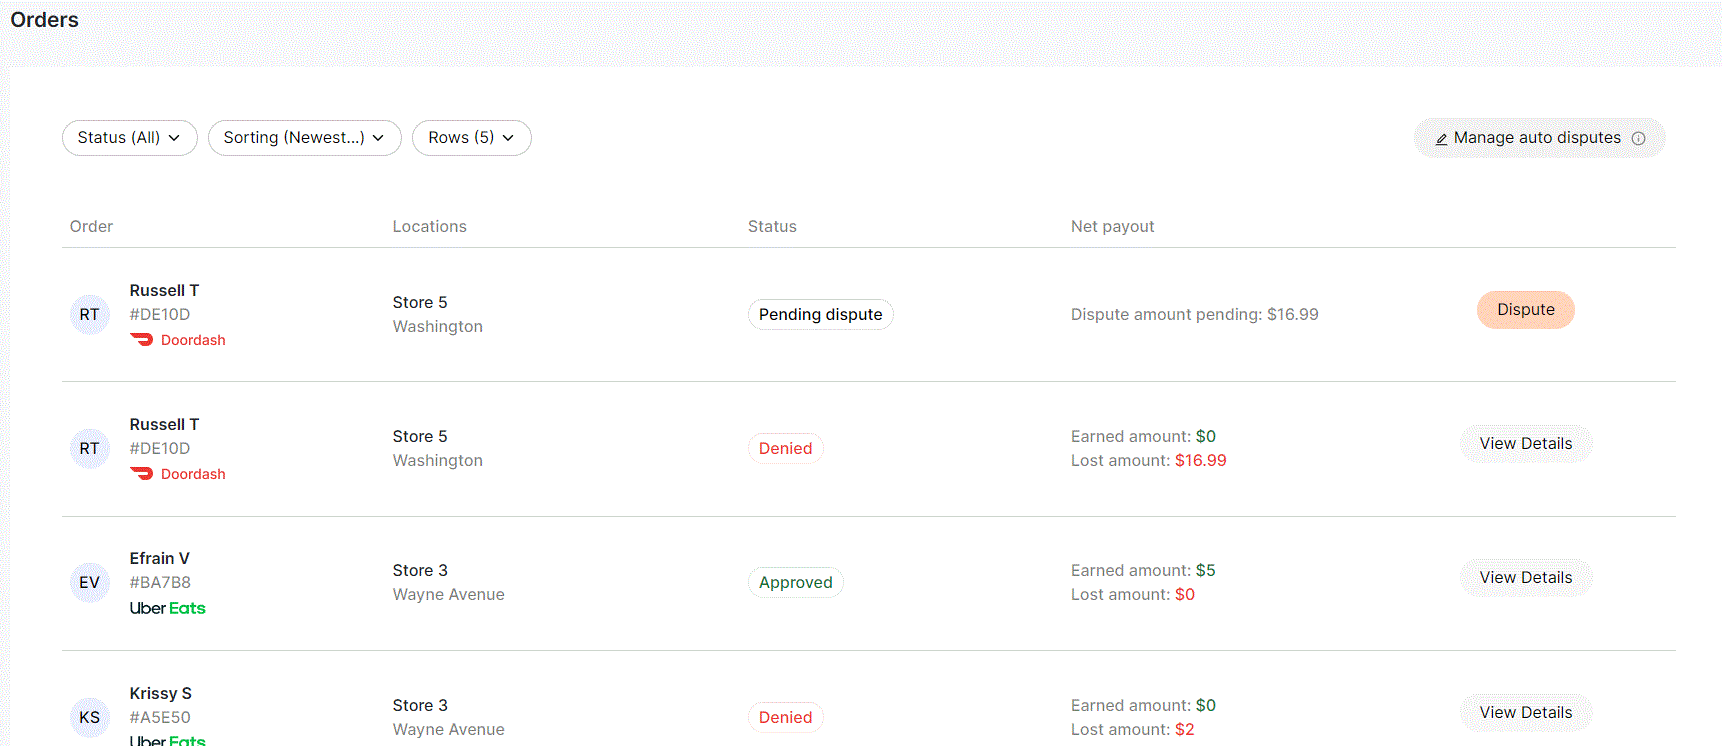Click the RT avatar in the Denied Russell row
The width and height of the screenshot is (1722, 746).
pyautogui.click(x=89, y=449)
